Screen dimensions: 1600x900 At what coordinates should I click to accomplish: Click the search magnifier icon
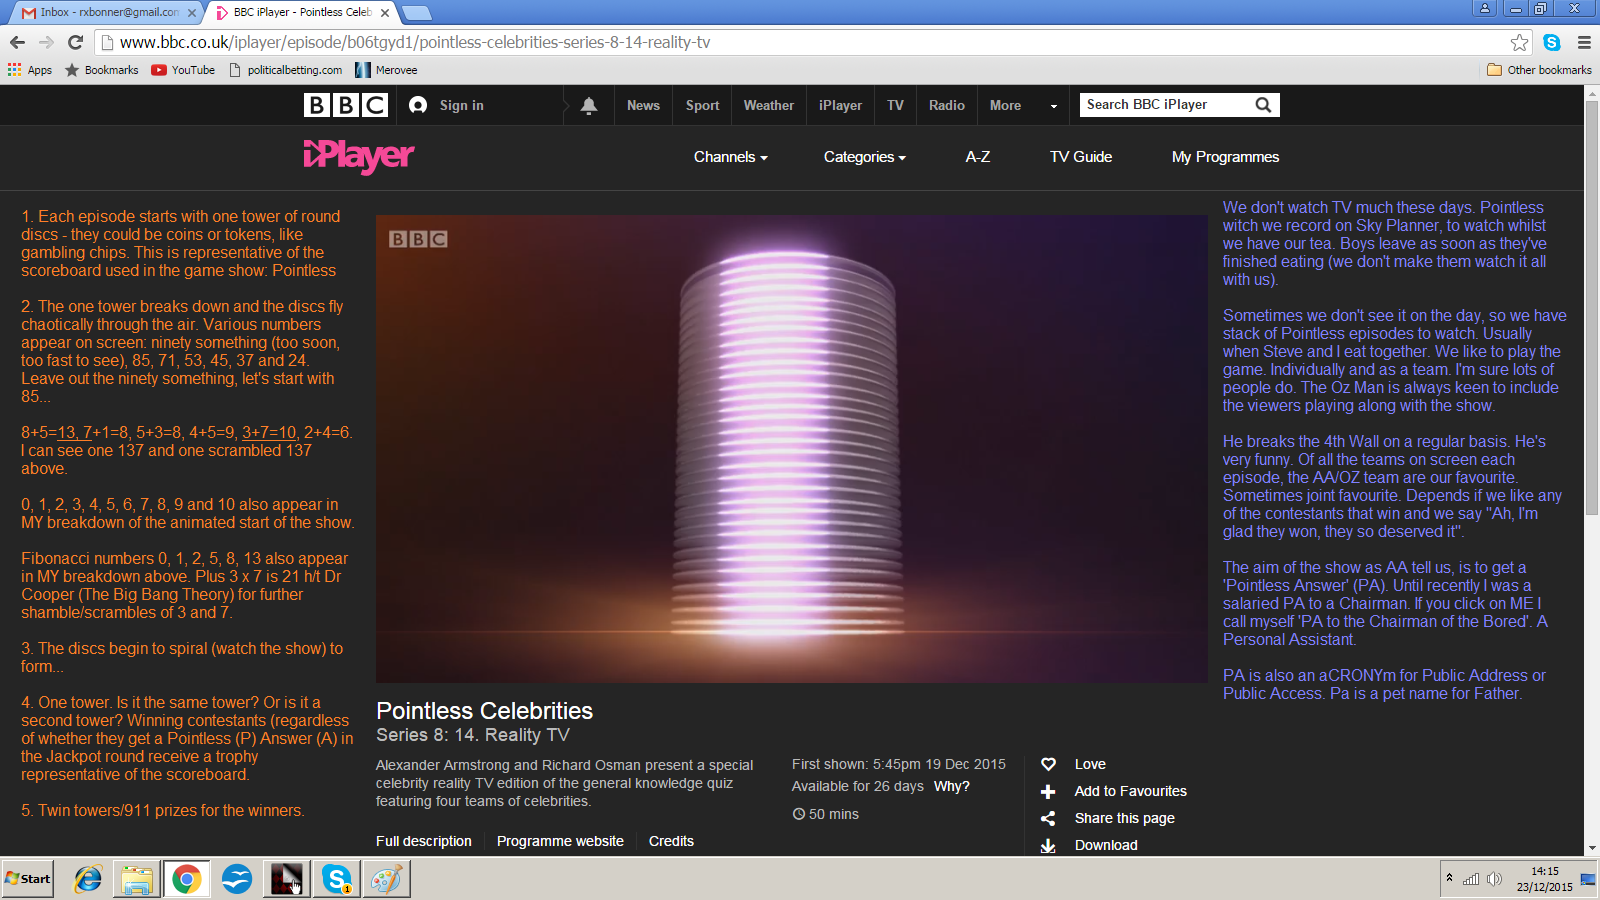click(1263, 105)
